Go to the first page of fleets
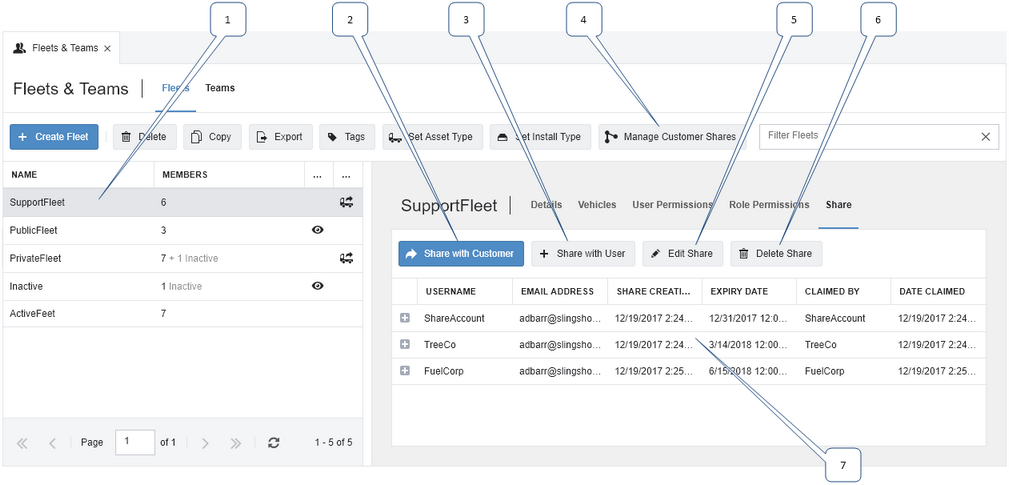Viewport: 1009px width, 485px height. (22, 443)
